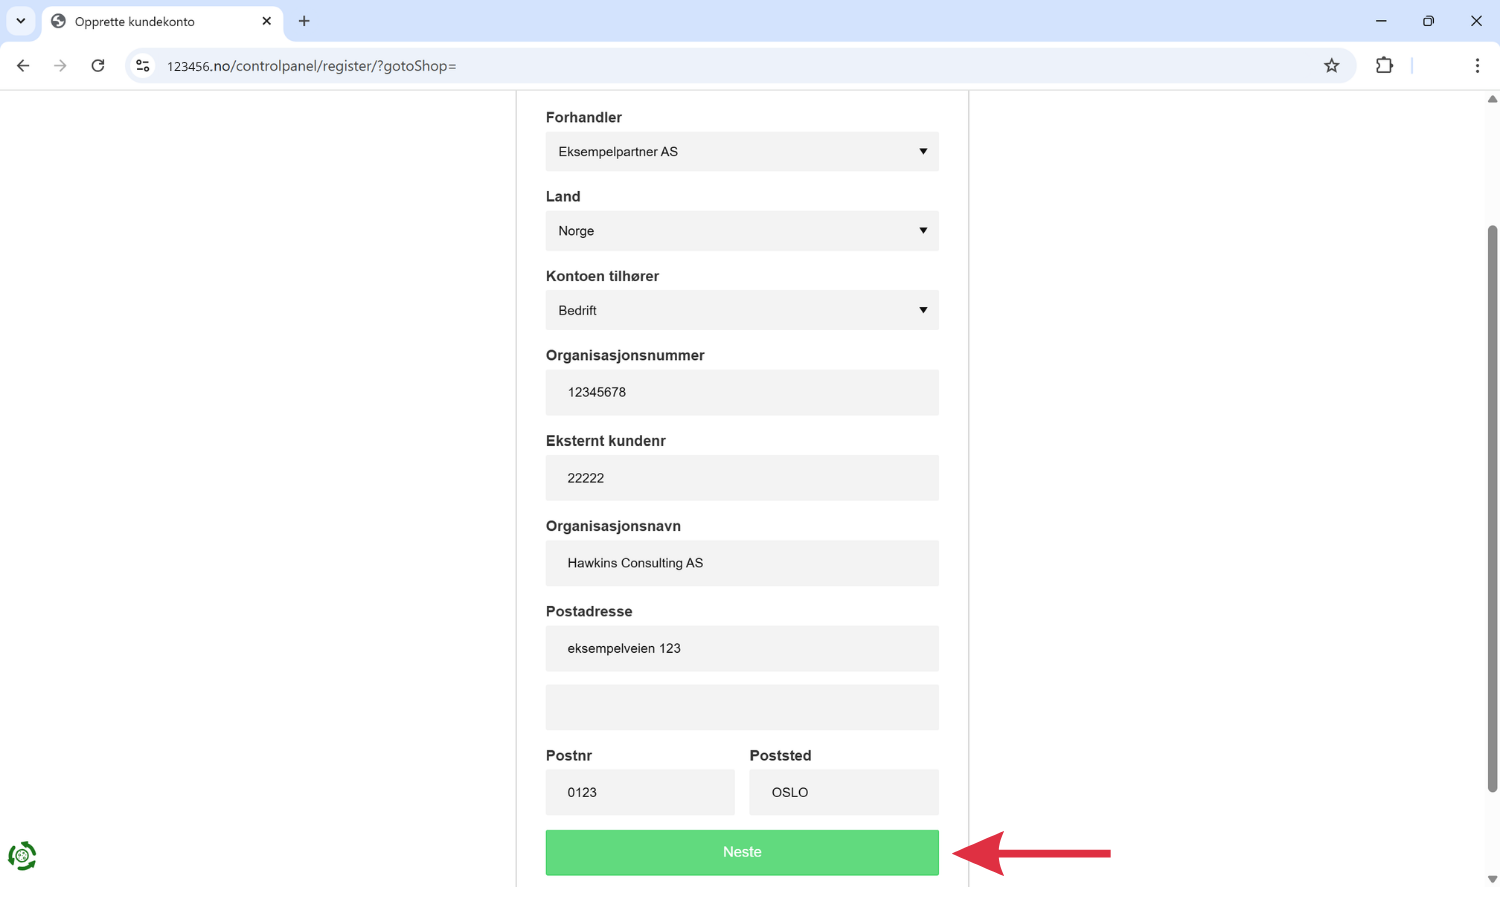Click the Organisasjonsnavn field
The image size is (1500, 900).
742,563
